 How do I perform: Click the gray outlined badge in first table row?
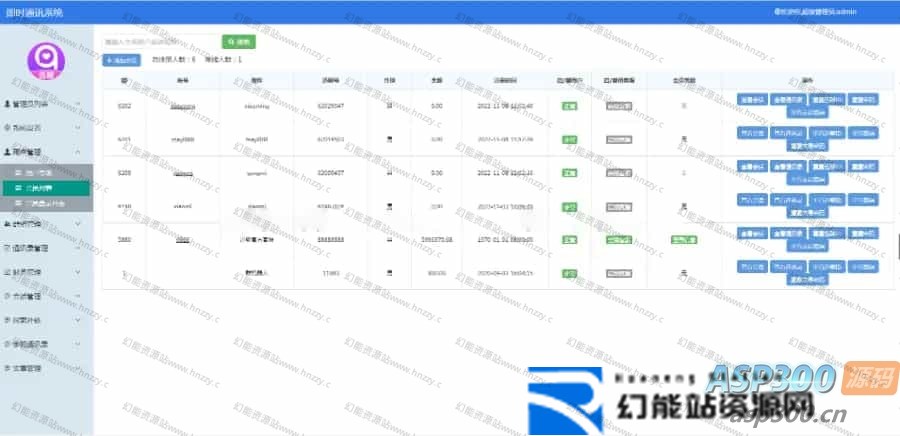(619, 104)
